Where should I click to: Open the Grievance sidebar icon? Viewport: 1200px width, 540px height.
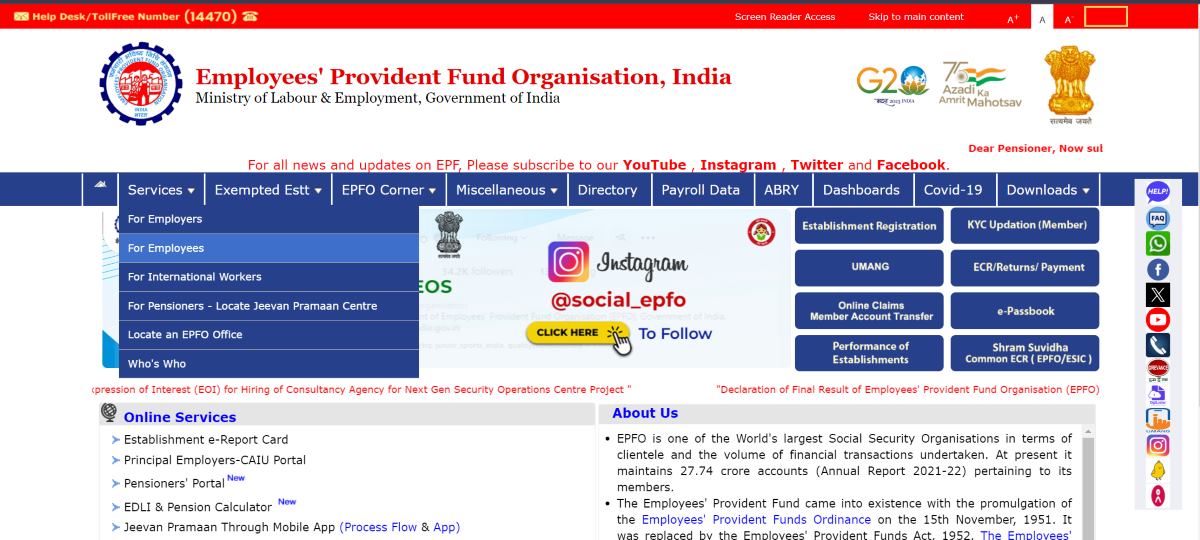click(1158, 370)
